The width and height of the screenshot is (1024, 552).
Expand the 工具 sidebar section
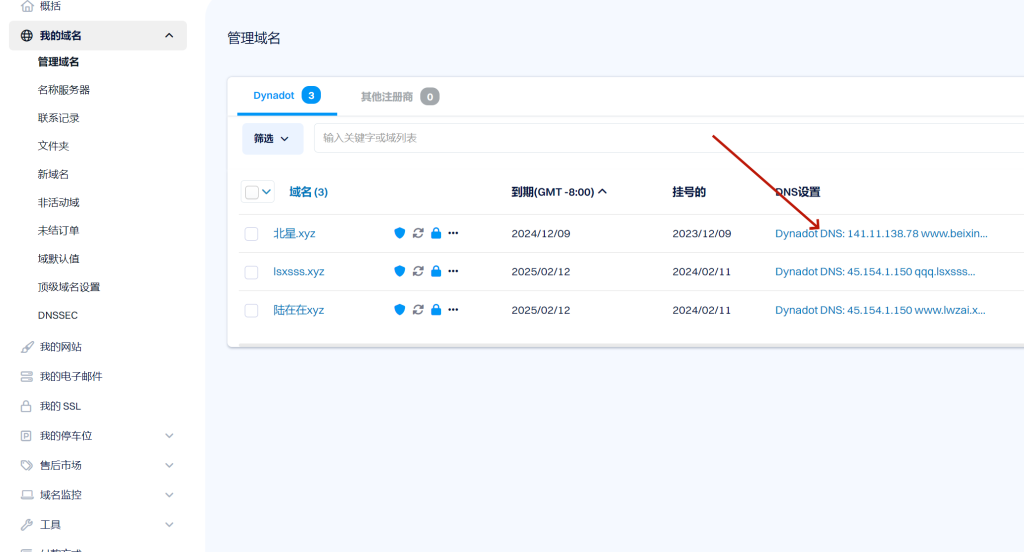pyautogui.click(x=169, y=525)
